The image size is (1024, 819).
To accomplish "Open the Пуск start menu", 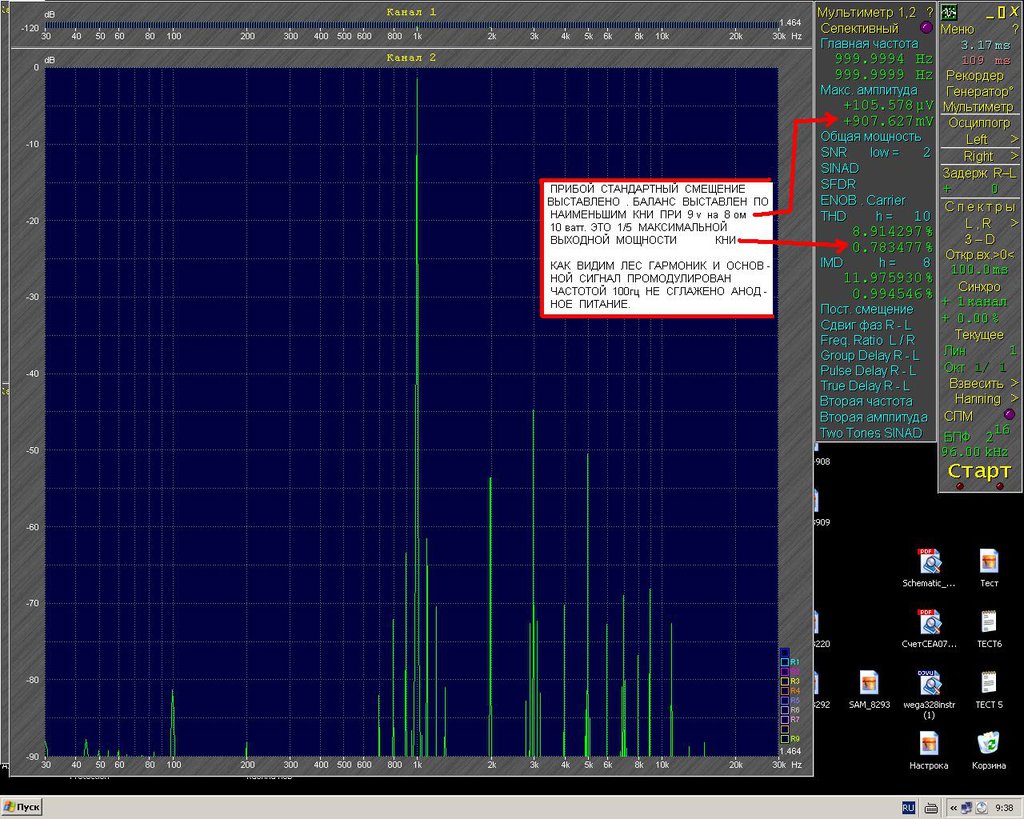I will [22, 807].
